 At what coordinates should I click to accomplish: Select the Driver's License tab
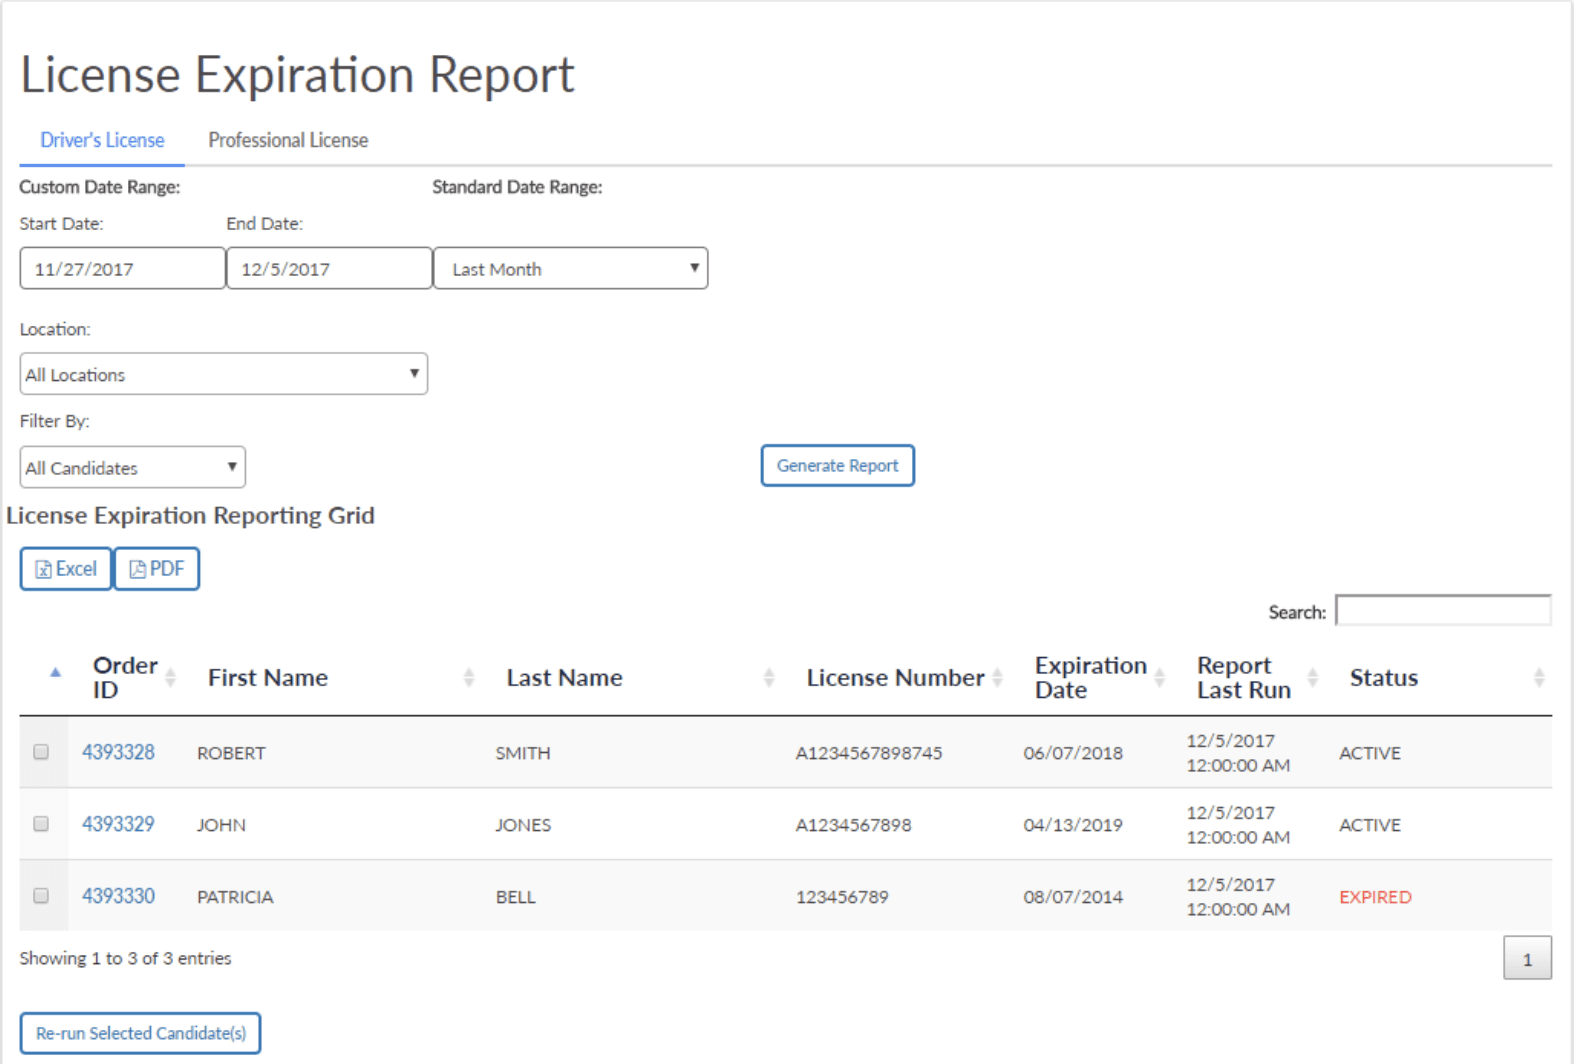tap(102, 140)
